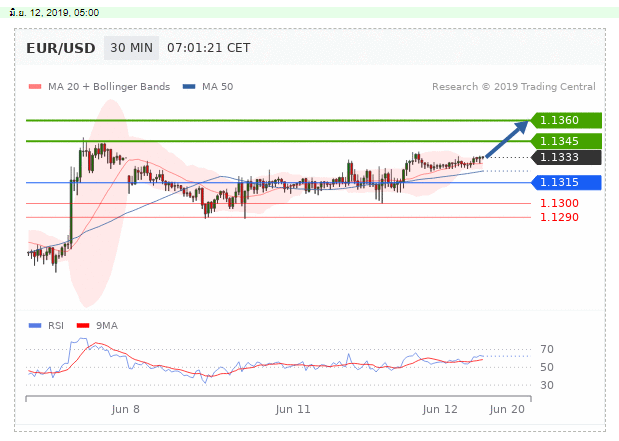Click the 1.1300 red support value
This screenshot has width=619, height=441.
(x=559, y=203)
